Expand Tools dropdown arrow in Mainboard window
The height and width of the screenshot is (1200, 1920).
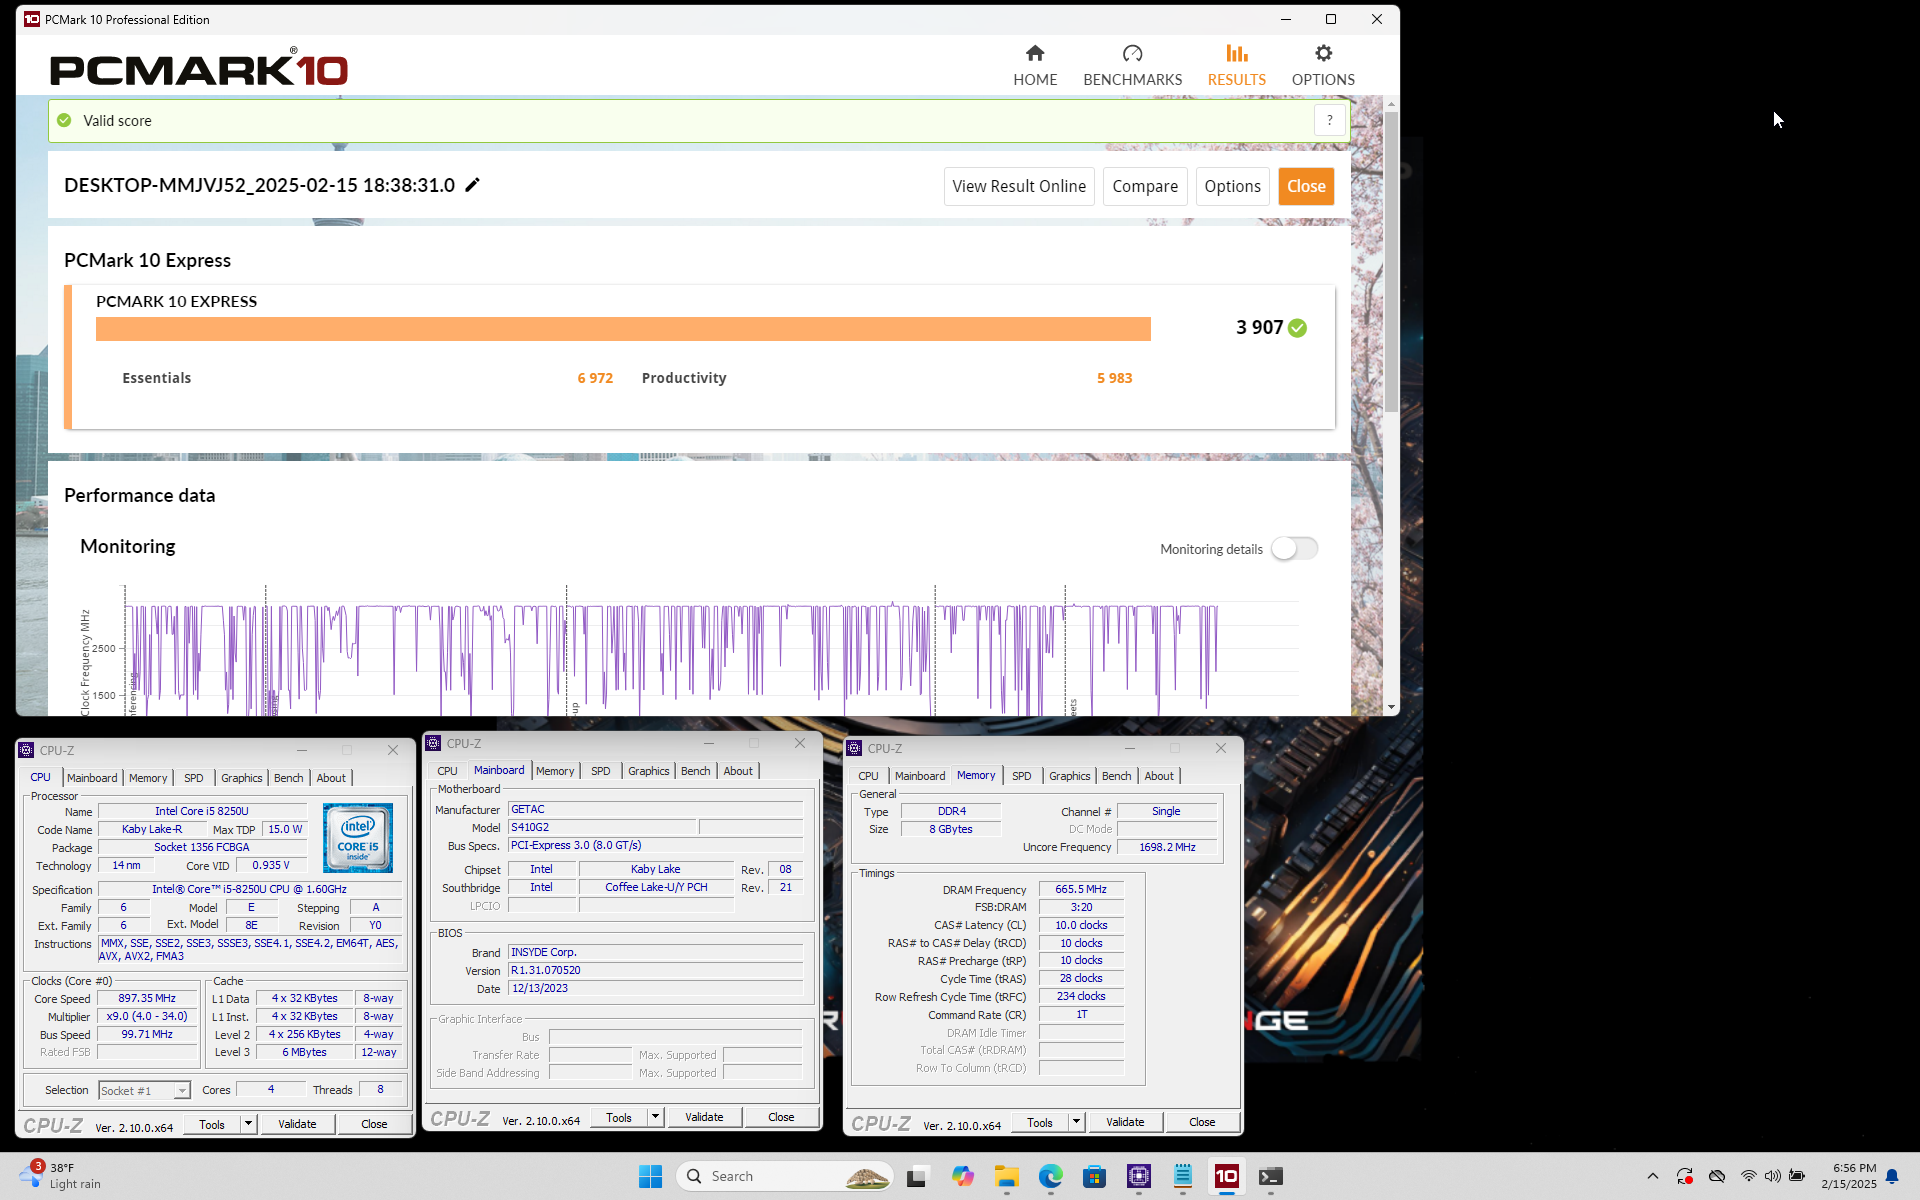coord(655,1117)
